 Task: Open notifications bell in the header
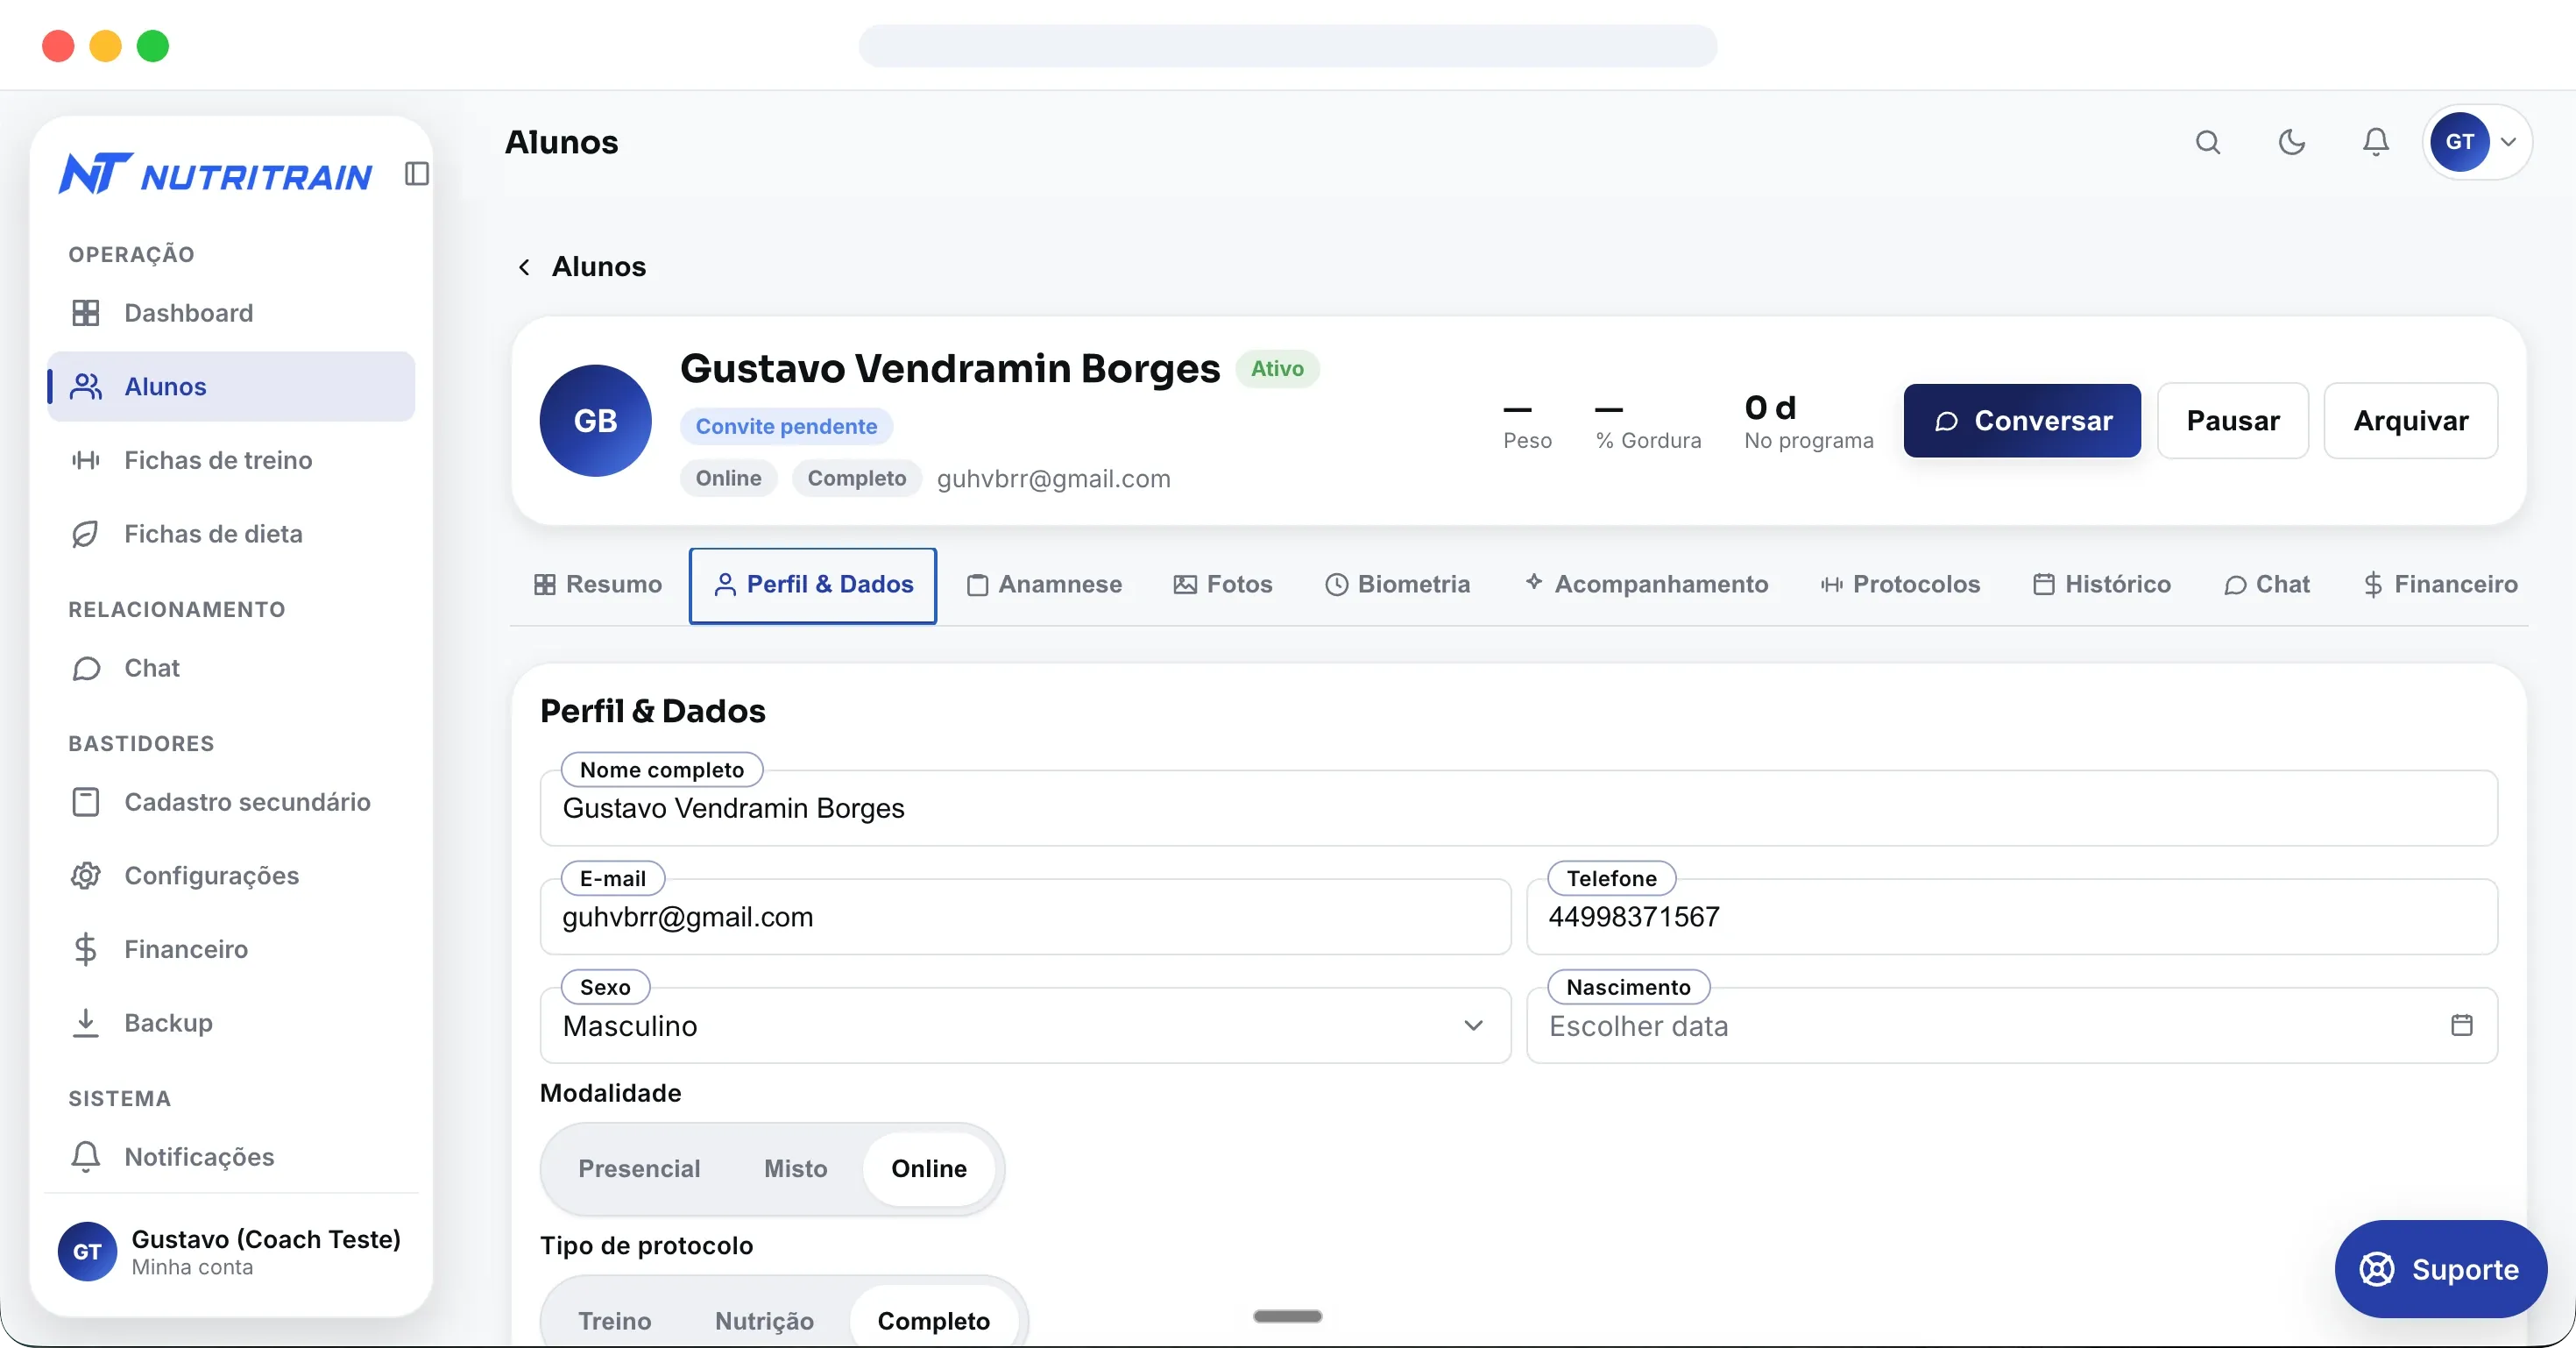point(2376,142)
